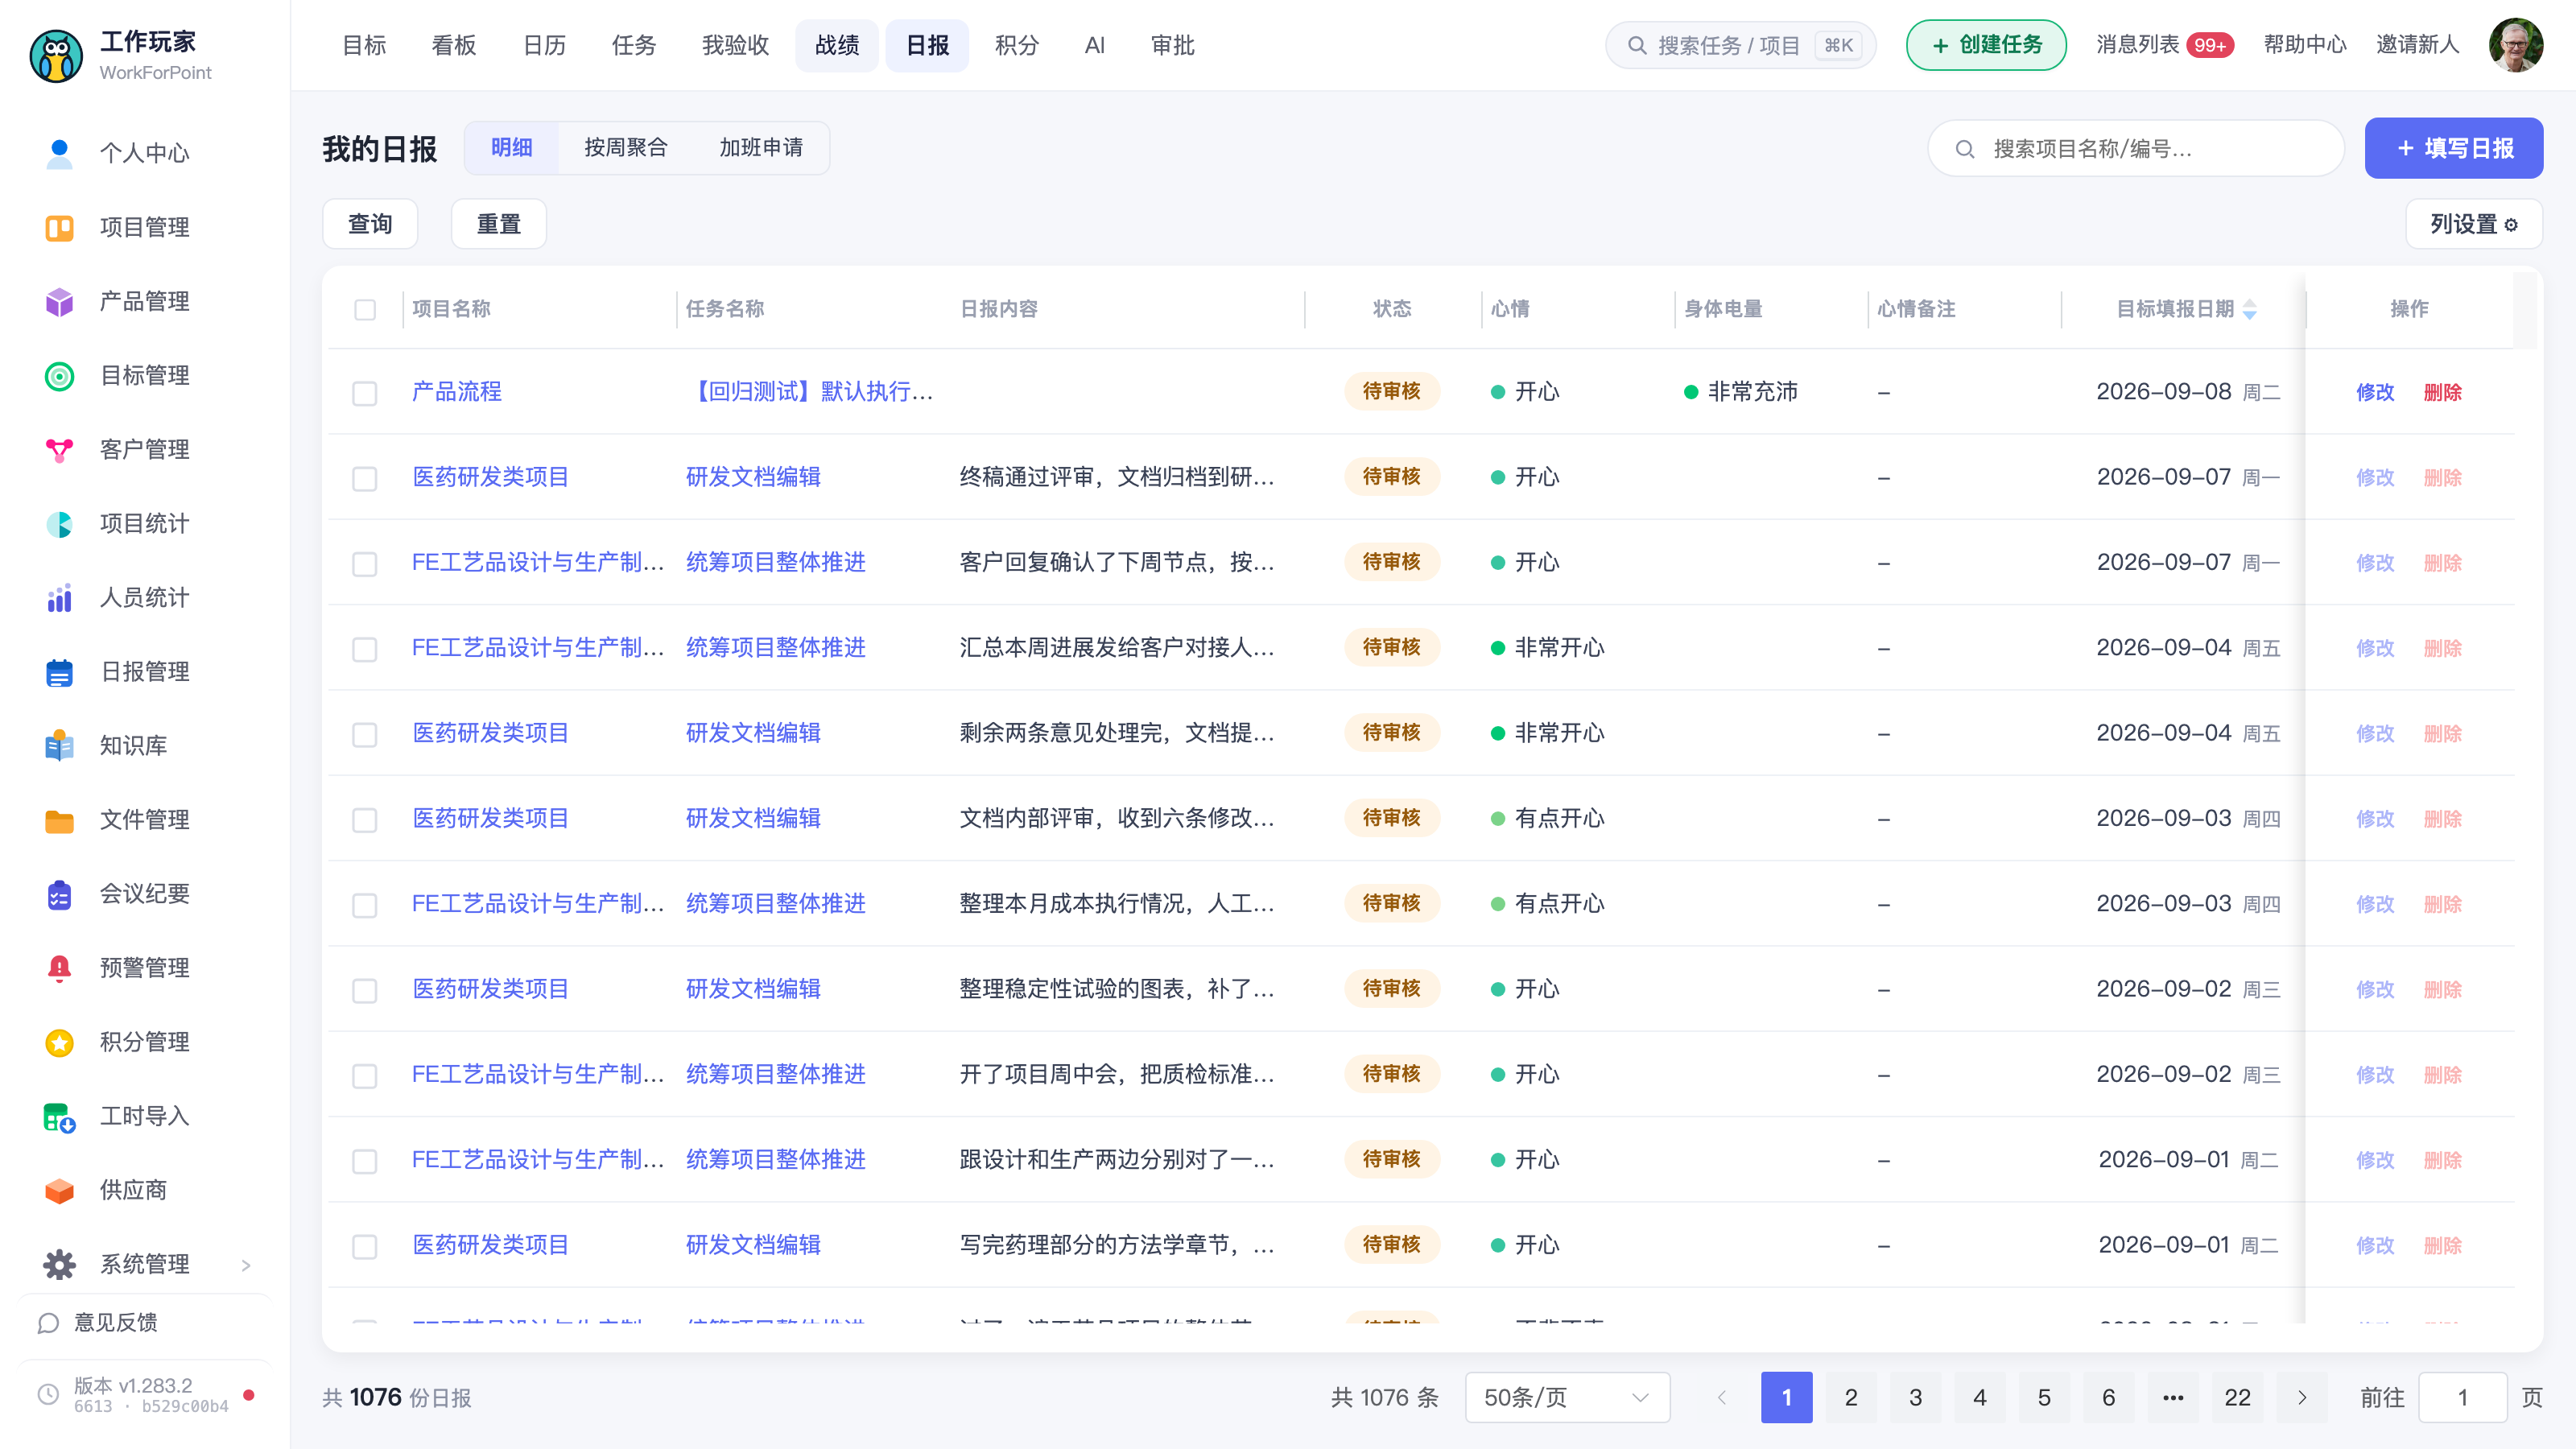Screen dimensions: 2576x1449
Task: Check the row with 汇总本周进展发给客户对接人
Action: click(x=365, y=649)
